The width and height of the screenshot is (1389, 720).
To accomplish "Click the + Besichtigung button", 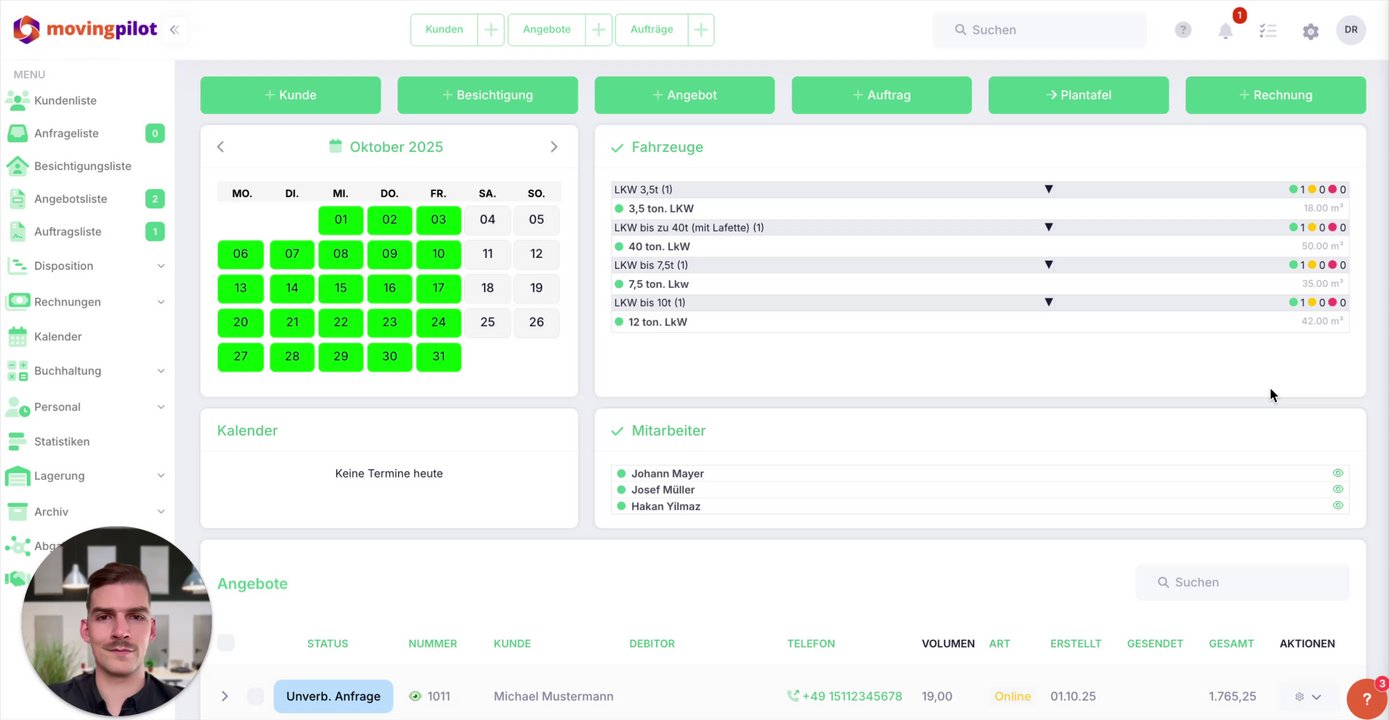I will click(487, 95).
